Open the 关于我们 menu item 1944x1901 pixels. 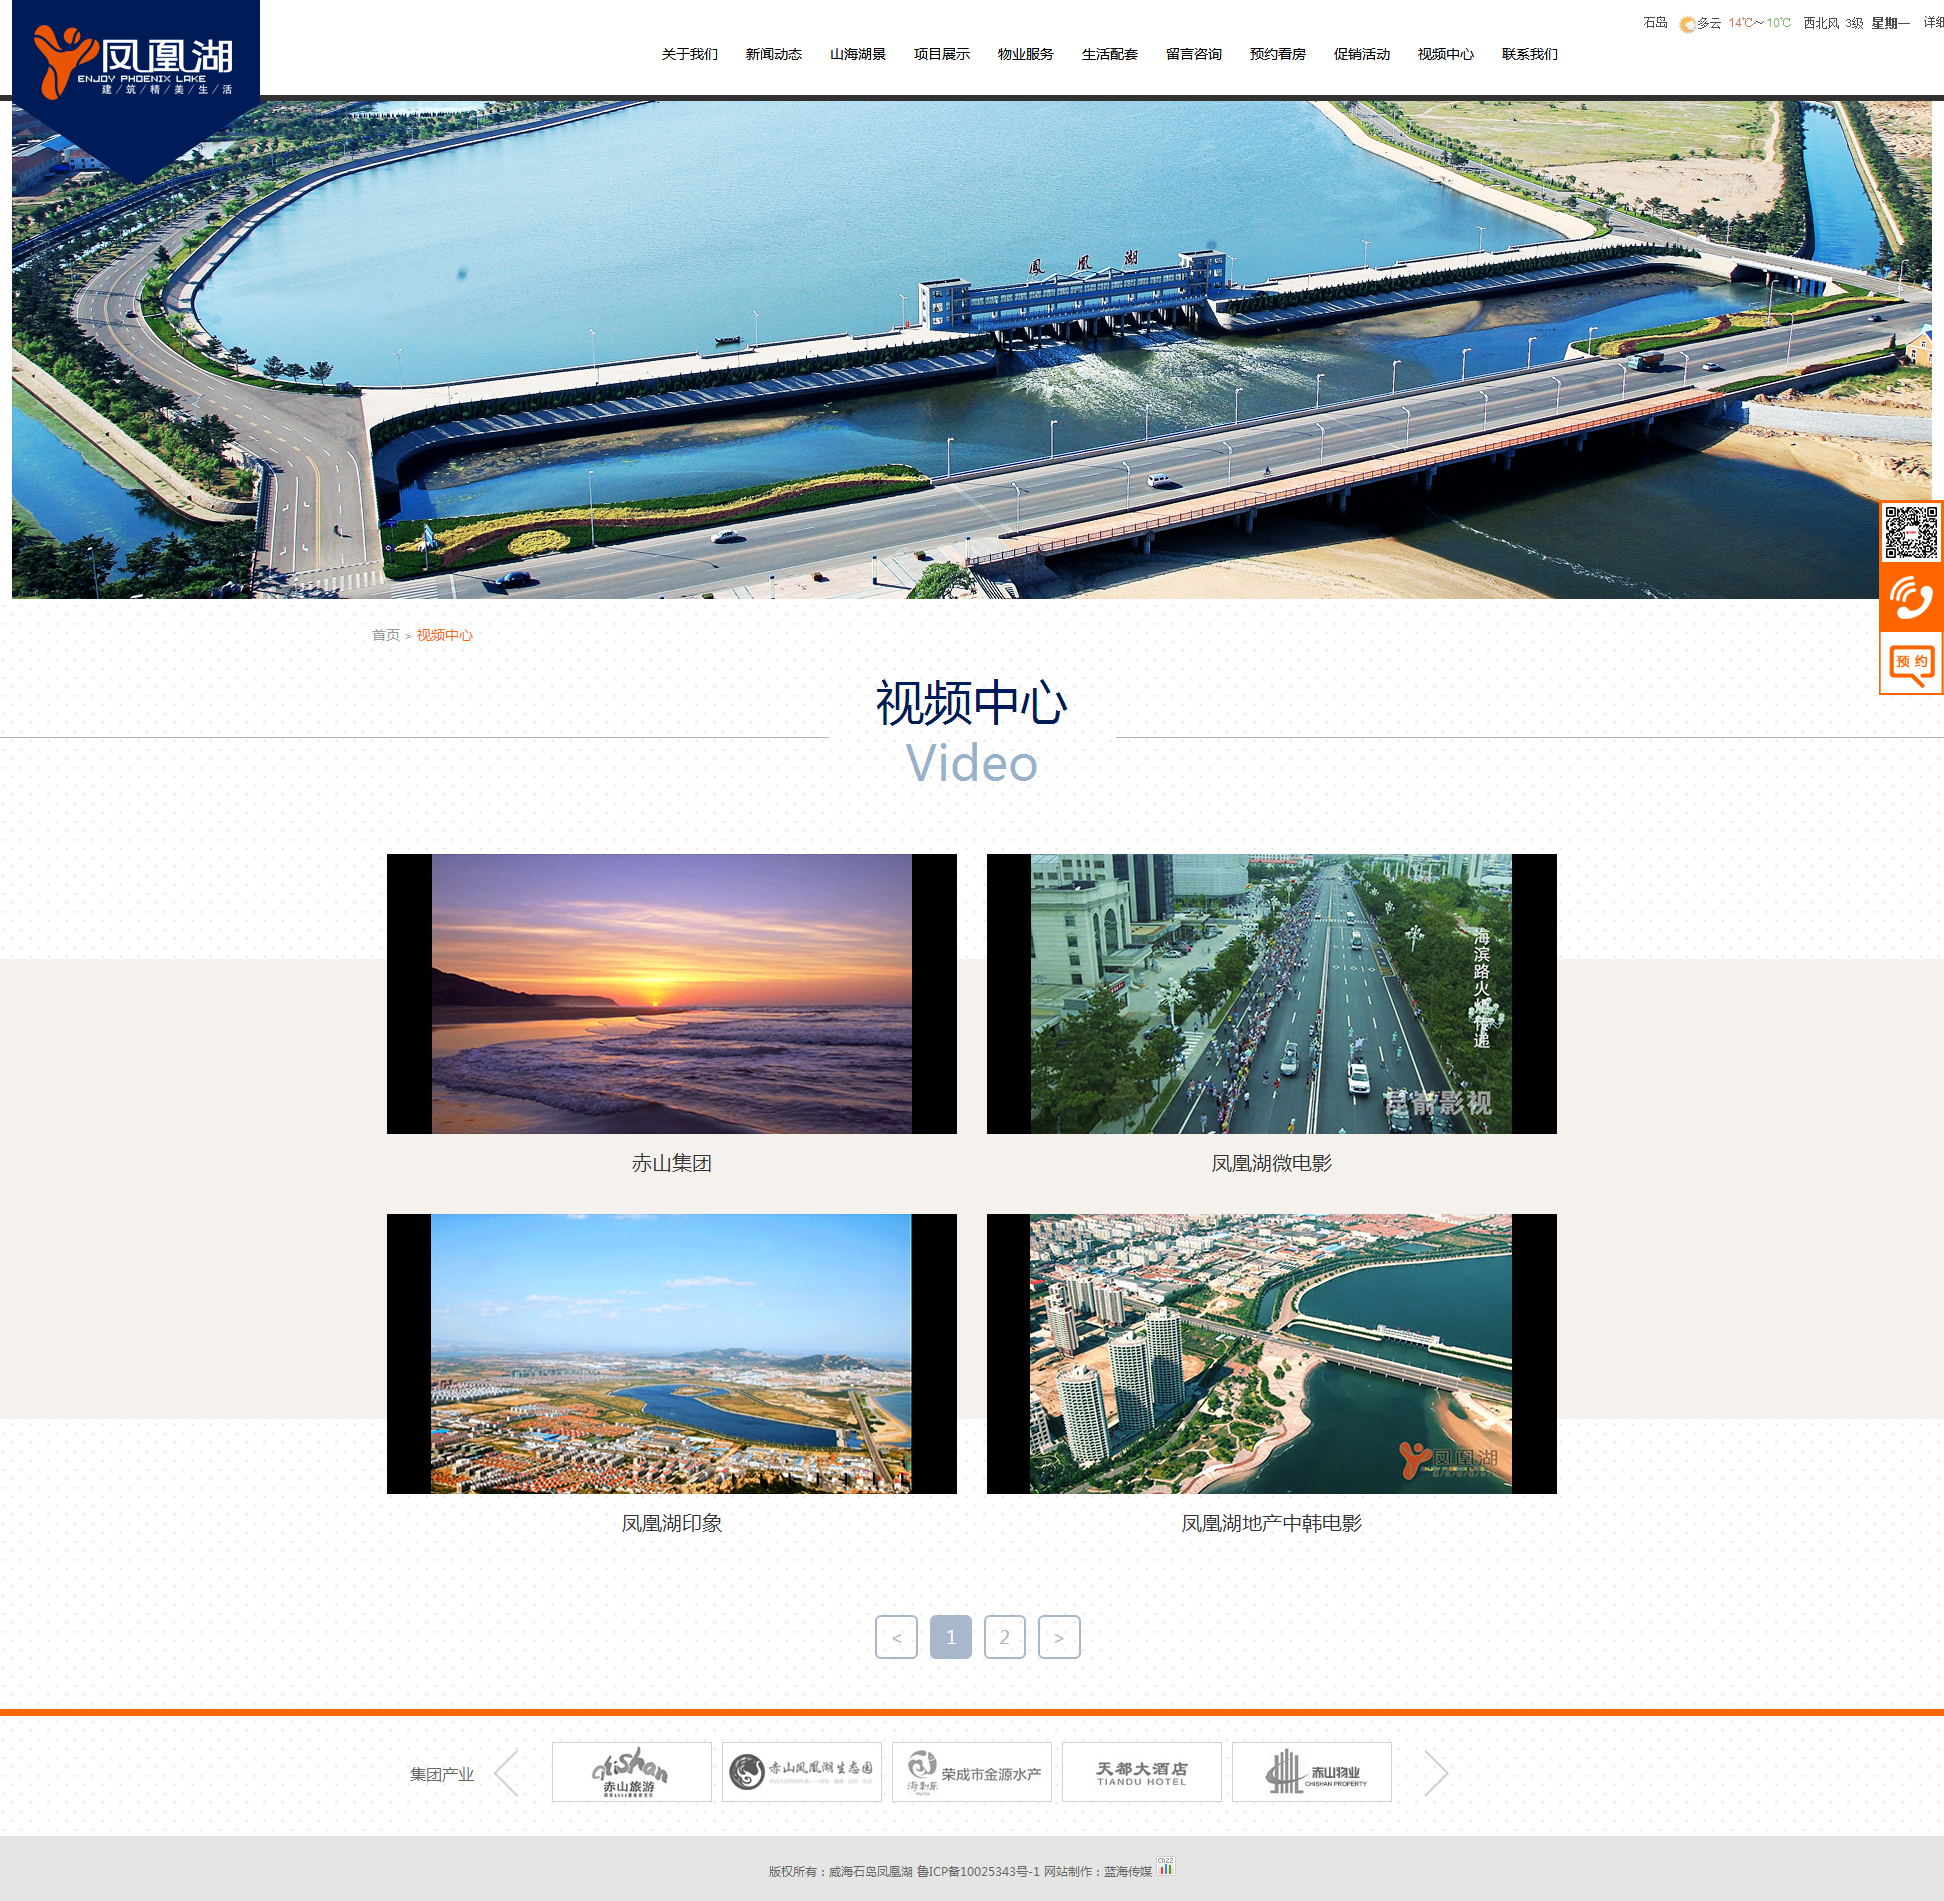tap(689, 54)
